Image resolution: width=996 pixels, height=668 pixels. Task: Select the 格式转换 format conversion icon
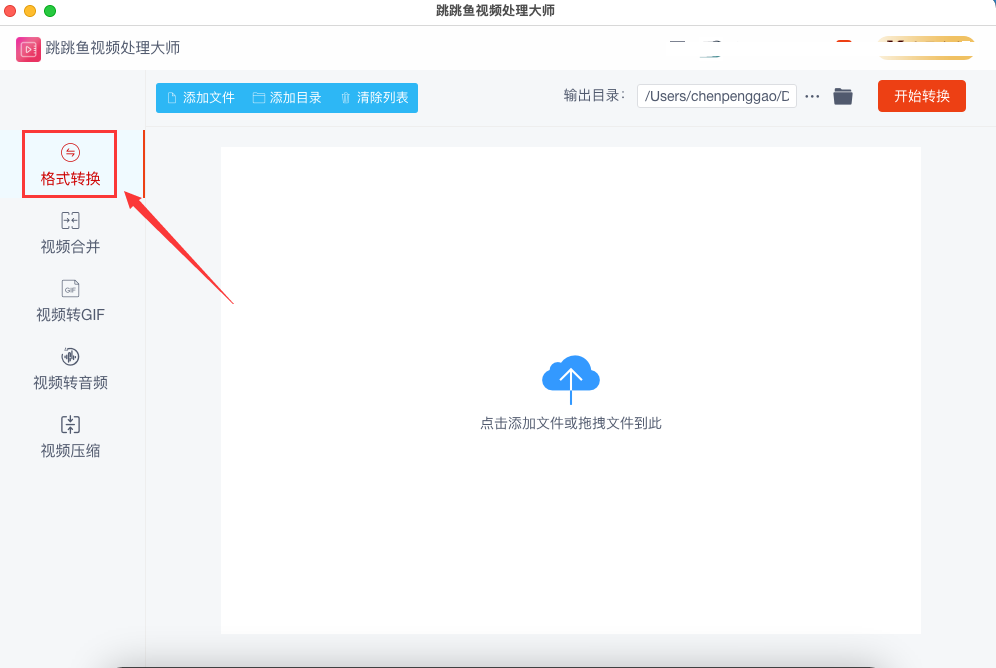[70, 153]
